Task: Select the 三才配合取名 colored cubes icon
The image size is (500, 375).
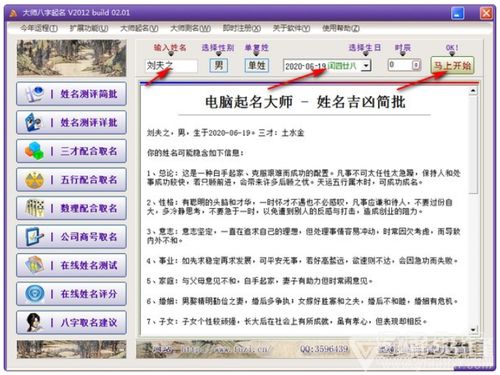Action: (x=34, y=151)
